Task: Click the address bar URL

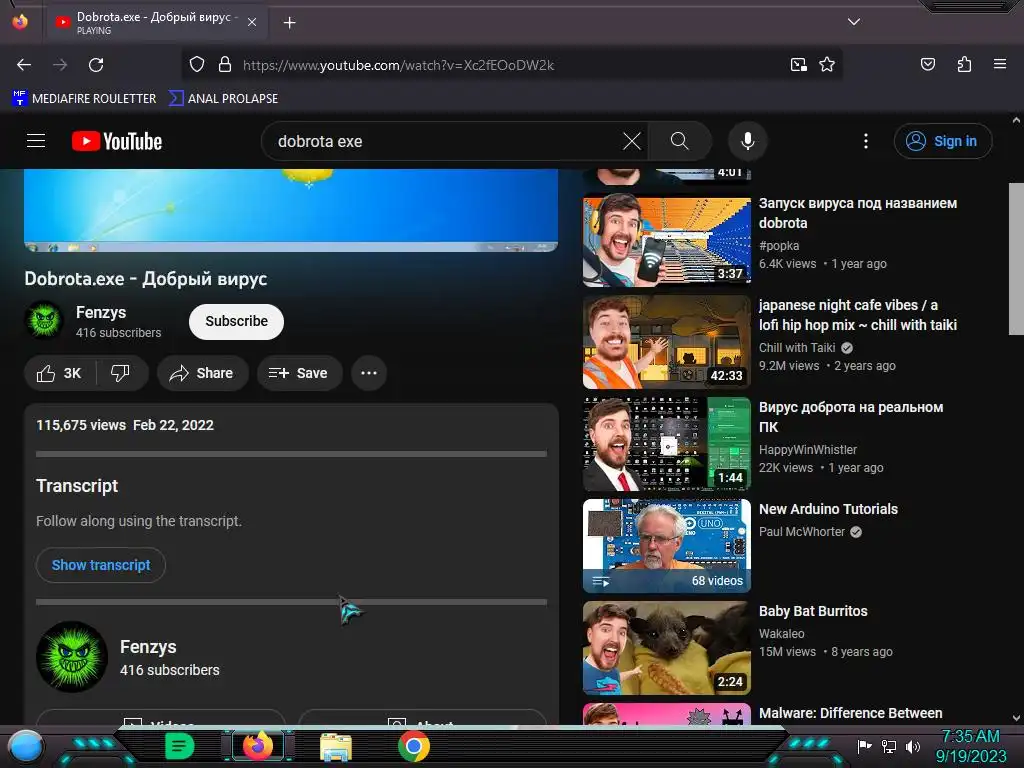Action: click(398, 65)
